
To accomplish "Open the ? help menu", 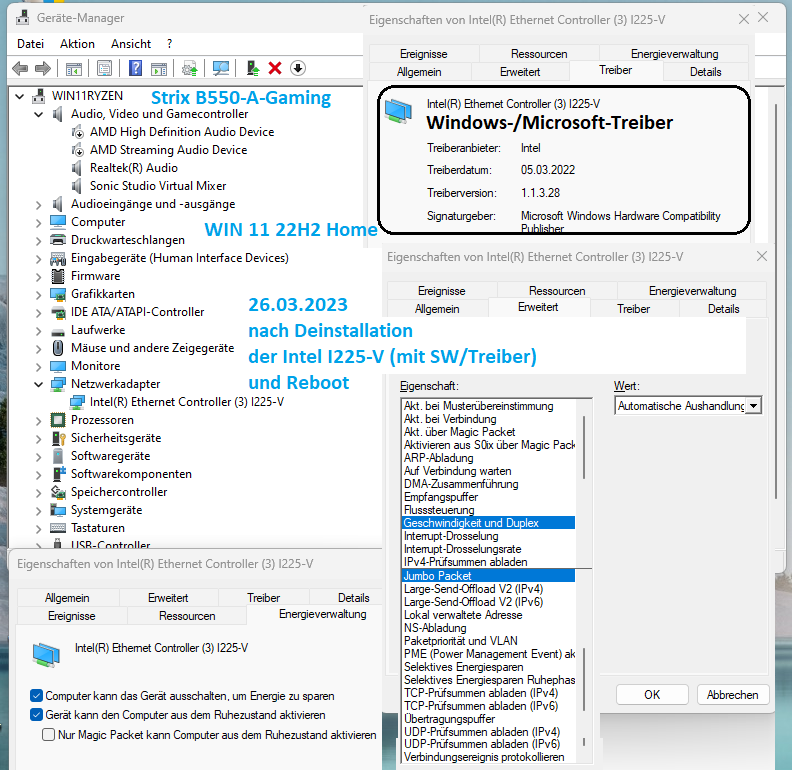I will (169, 44).
